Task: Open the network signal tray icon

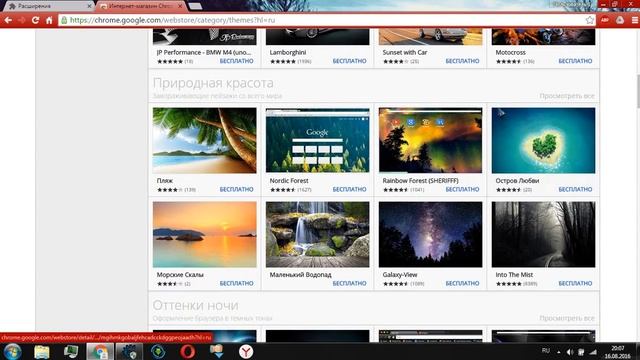Action: (x=593, y=352)
